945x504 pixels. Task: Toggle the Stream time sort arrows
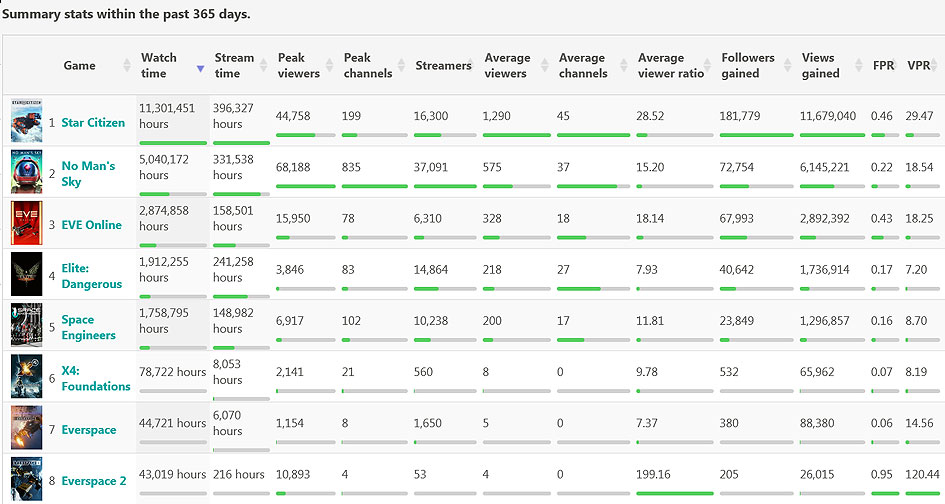[x=263, y=65]
